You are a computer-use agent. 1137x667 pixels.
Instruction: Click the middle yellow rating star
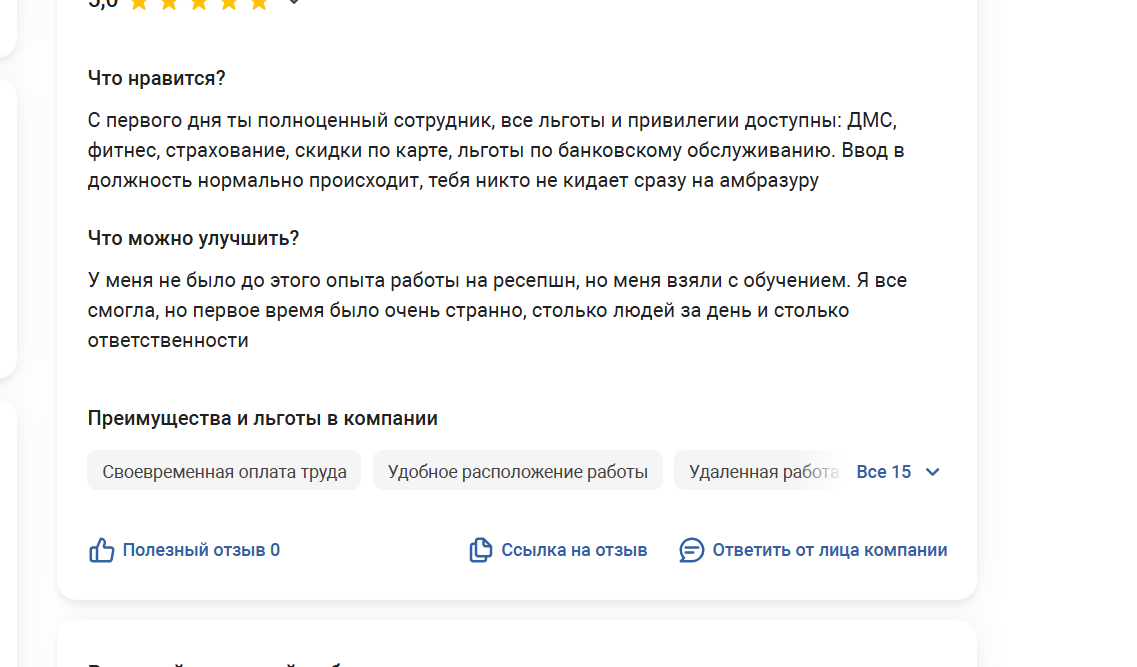tap(199, 4)
